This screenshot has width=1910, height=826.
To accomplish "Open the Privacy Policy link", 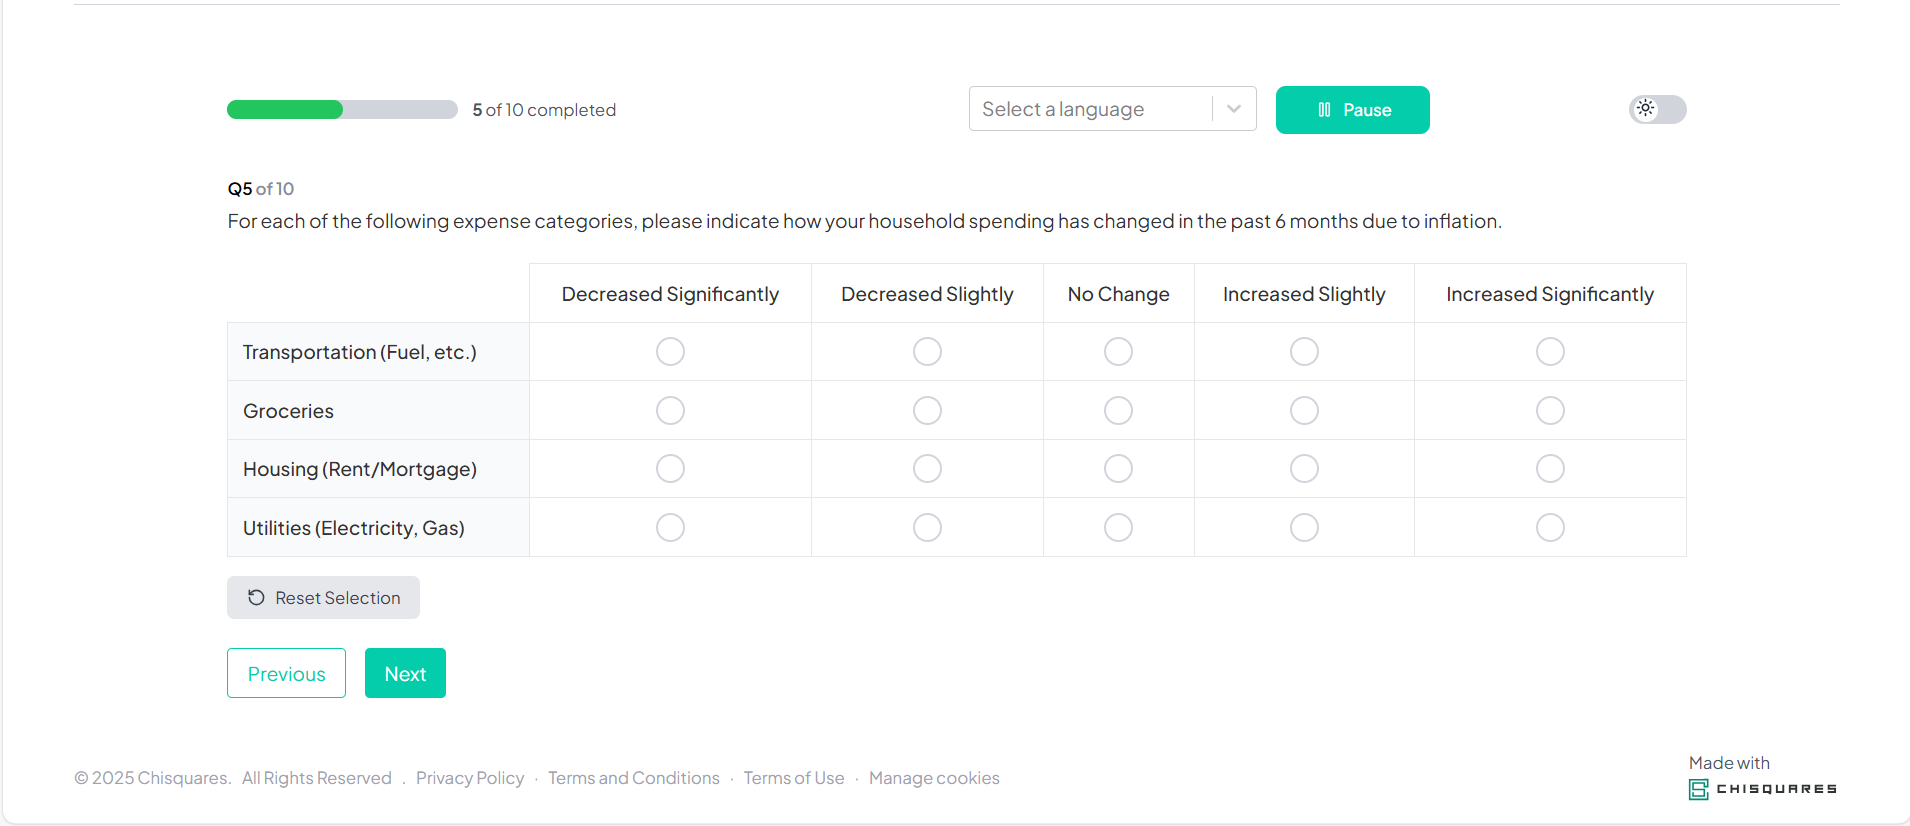I will [470, 778].
